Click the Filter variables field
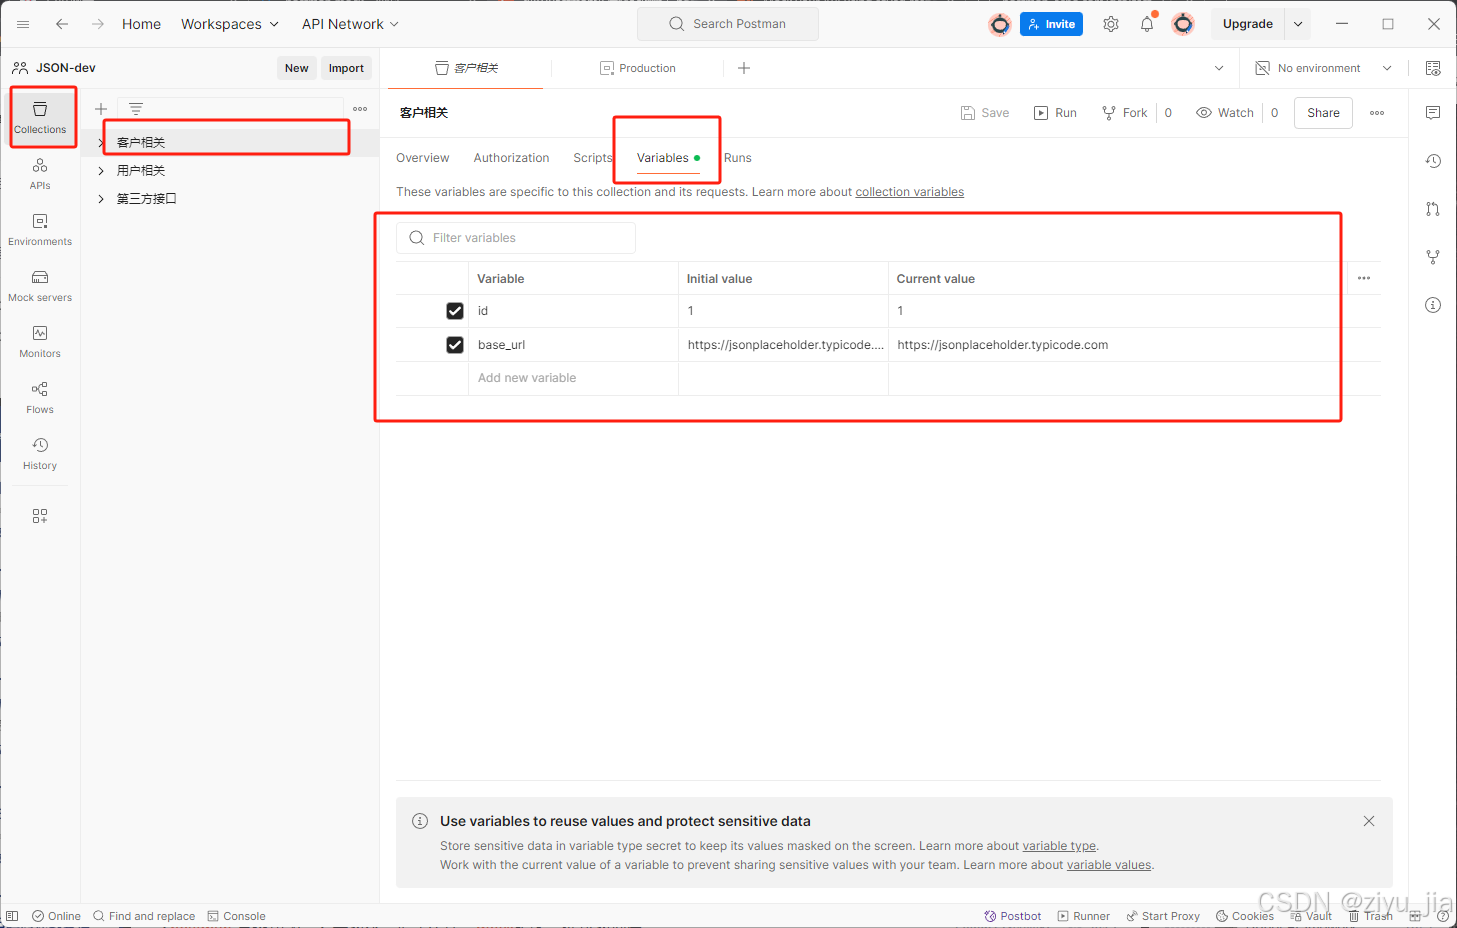This screenshot has width=1457, height=928. coord(516,238)
